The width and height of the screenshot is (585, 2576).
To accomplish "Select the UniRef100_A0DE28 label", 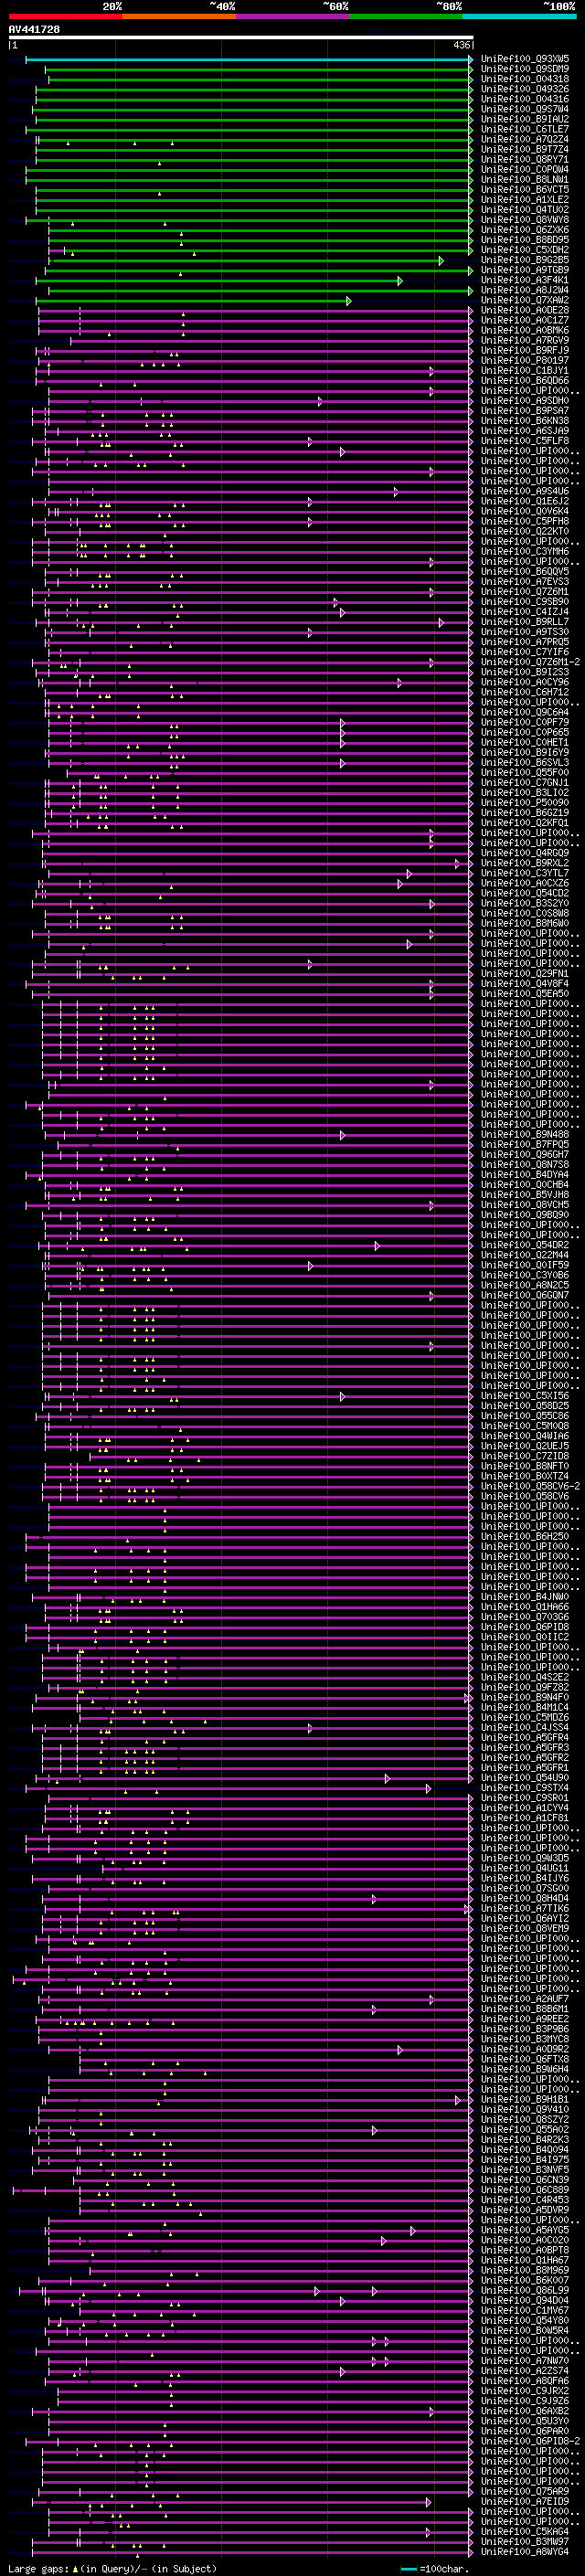I will [x=525, y=311].
